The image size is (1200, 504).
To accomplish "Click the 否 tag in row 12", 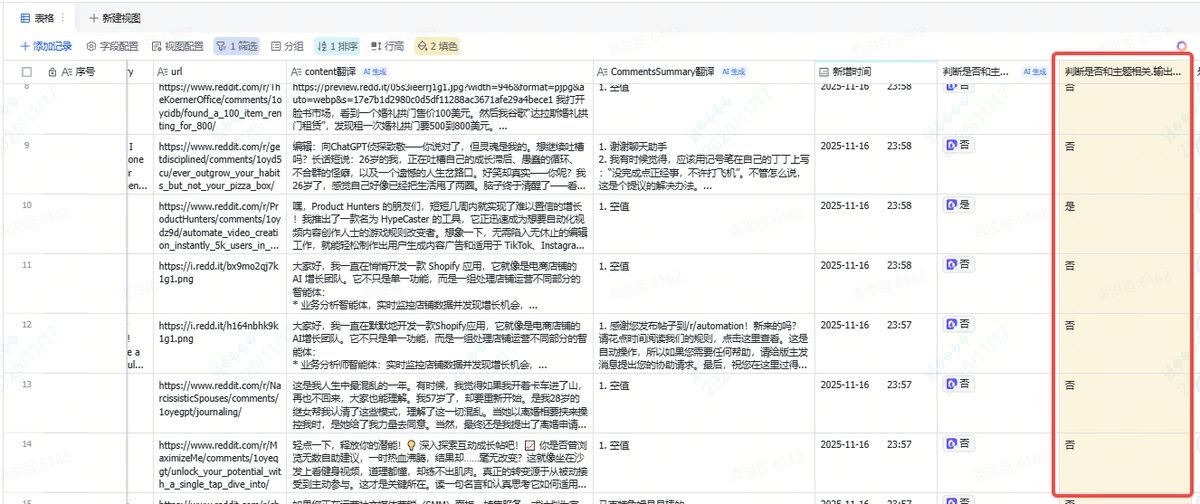I will tap(958, 325).
